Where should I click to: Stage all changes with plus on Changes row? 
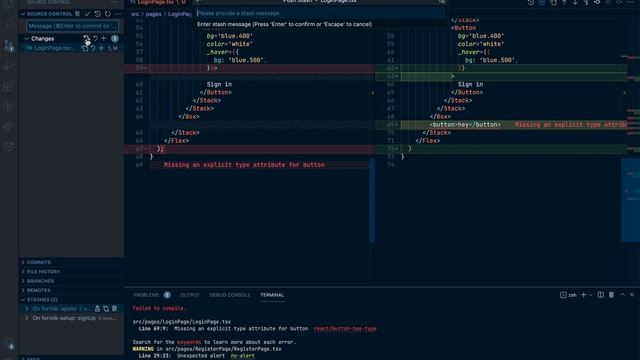(104, 38)
